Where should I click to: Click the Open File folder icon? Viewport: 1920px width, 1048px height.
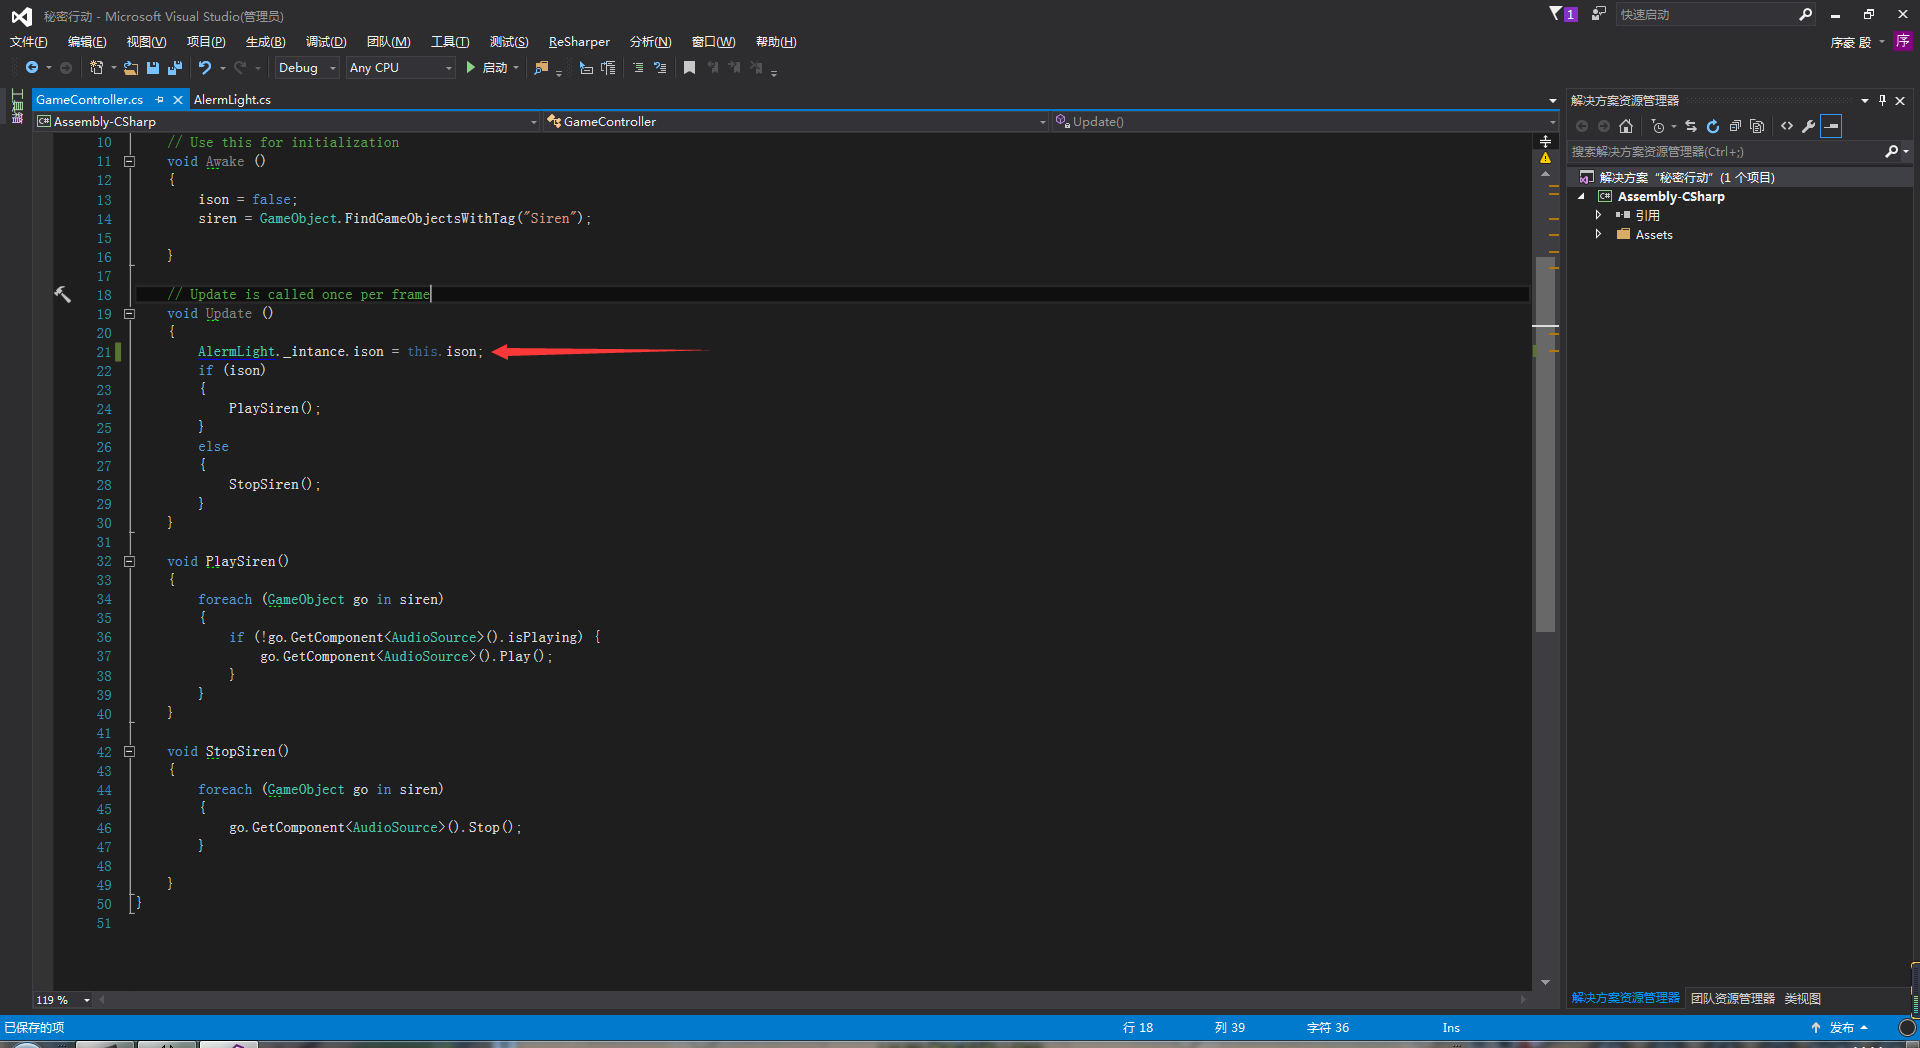coord(131,68)
